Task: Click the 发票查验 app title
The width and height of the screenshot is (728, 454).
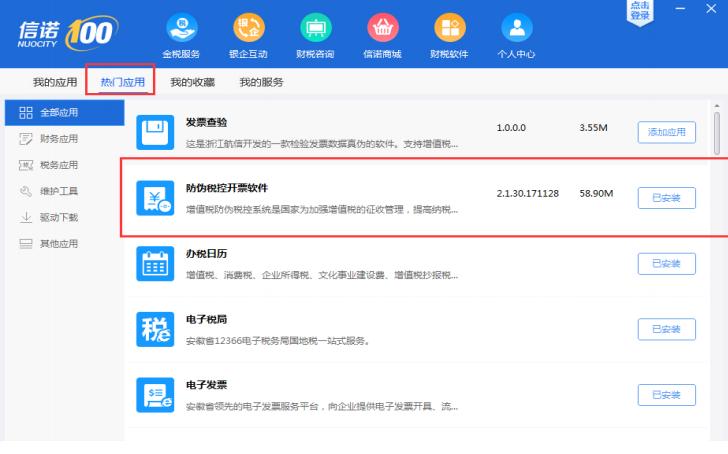Action: (206, 123)
